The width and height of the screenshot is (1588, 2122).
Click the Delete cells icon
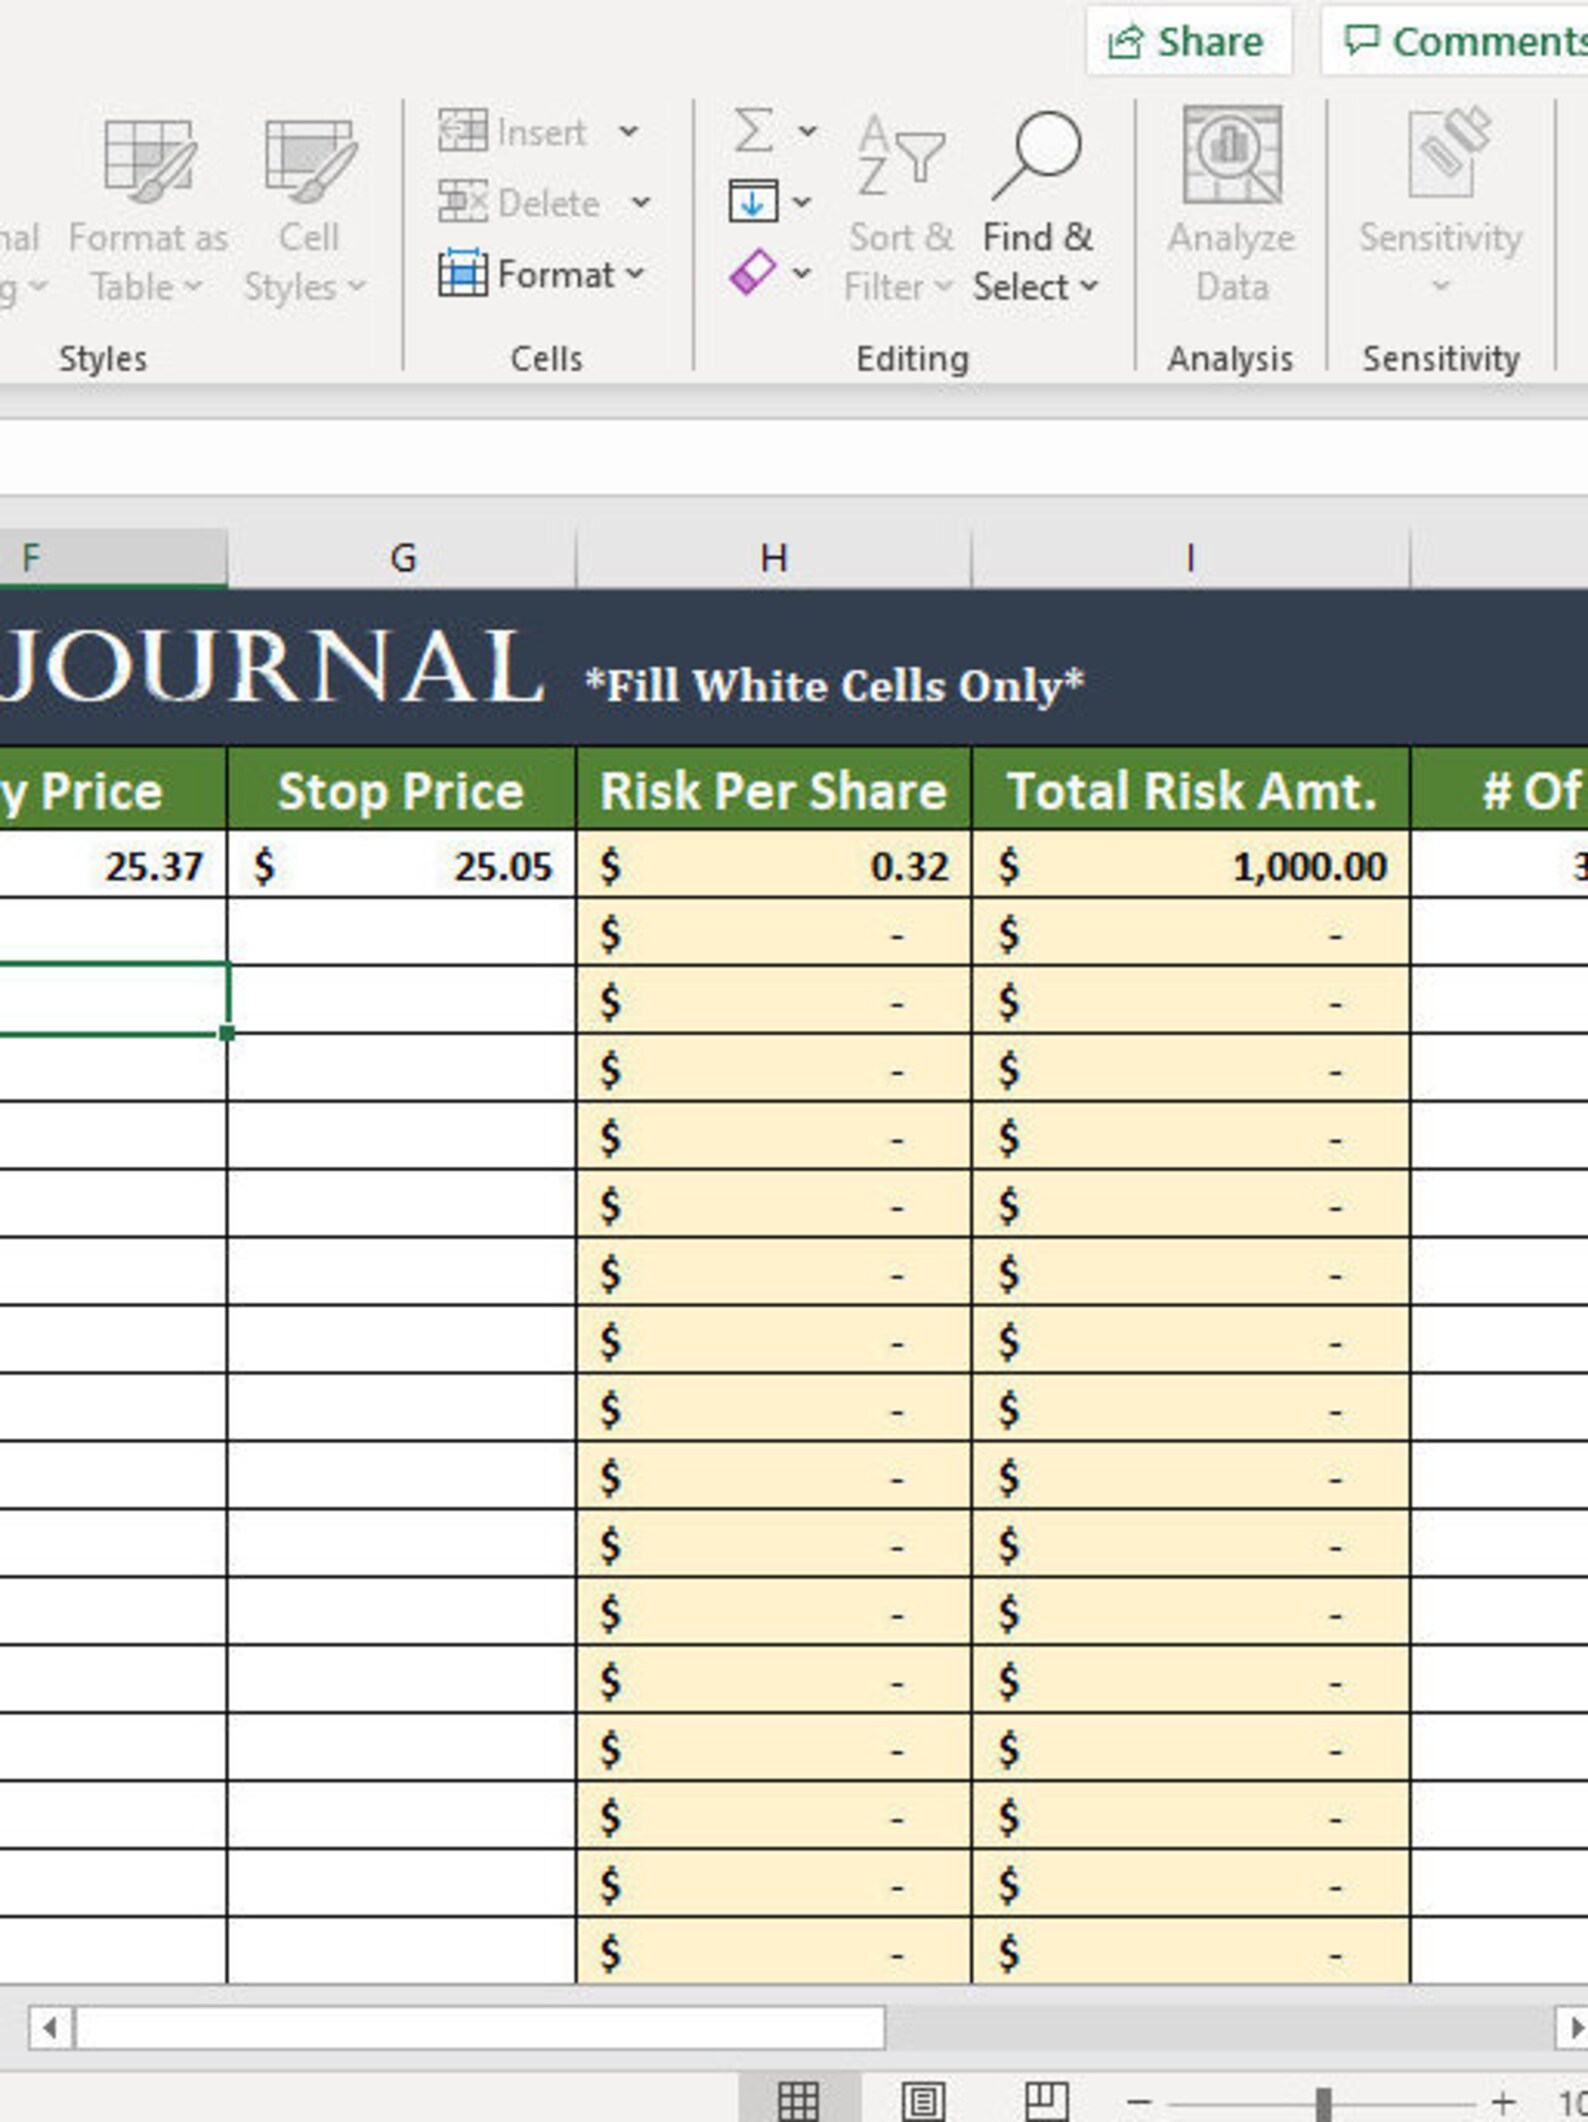(463, 202)
